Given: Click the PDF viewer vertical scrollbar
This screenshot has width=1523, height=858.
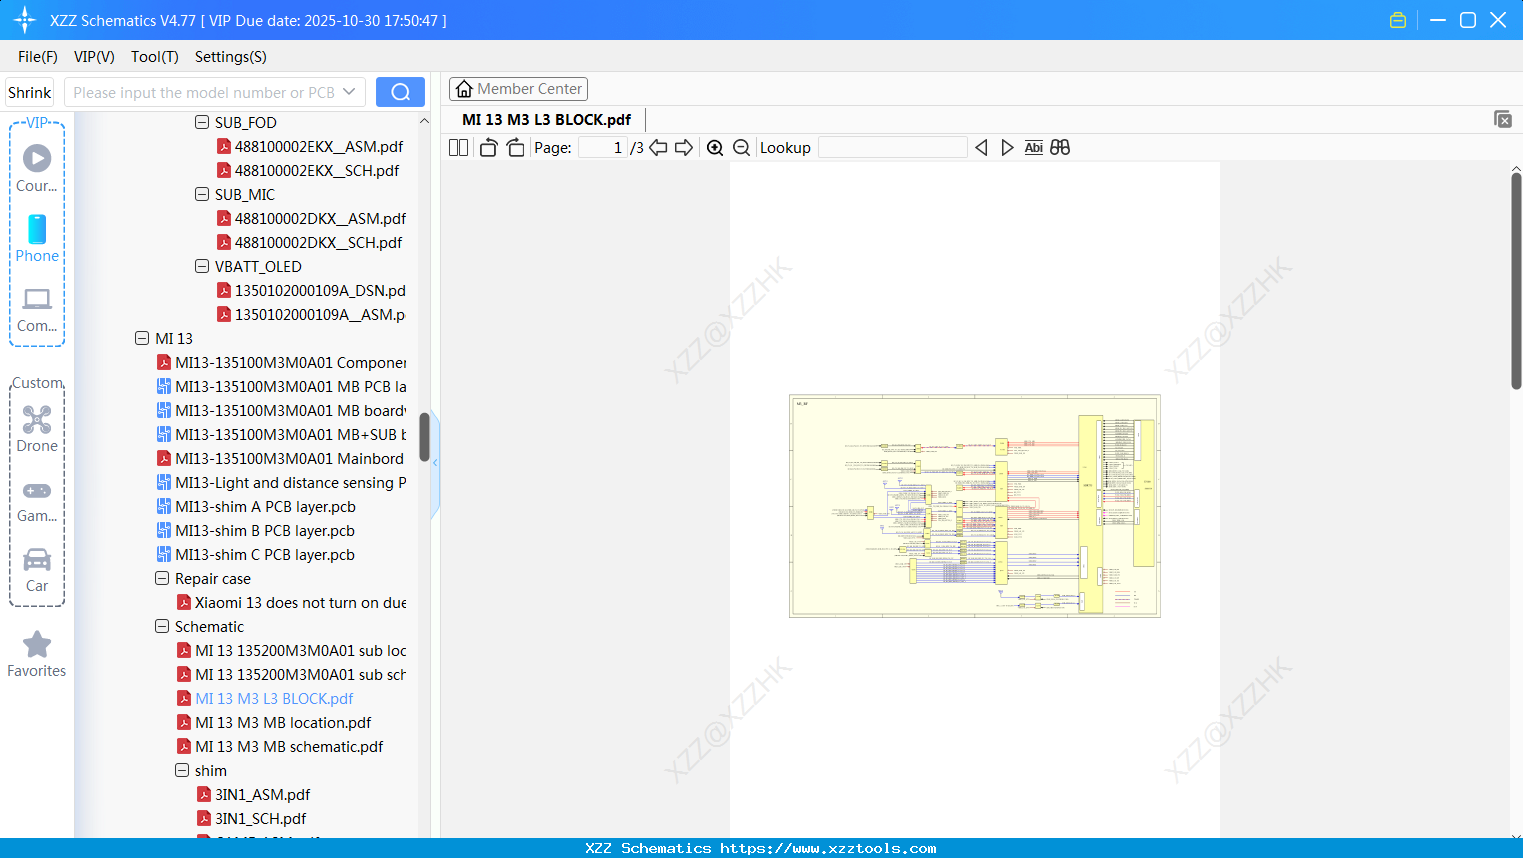Looking at the screenshot, I should click(x=1516, y=280).
